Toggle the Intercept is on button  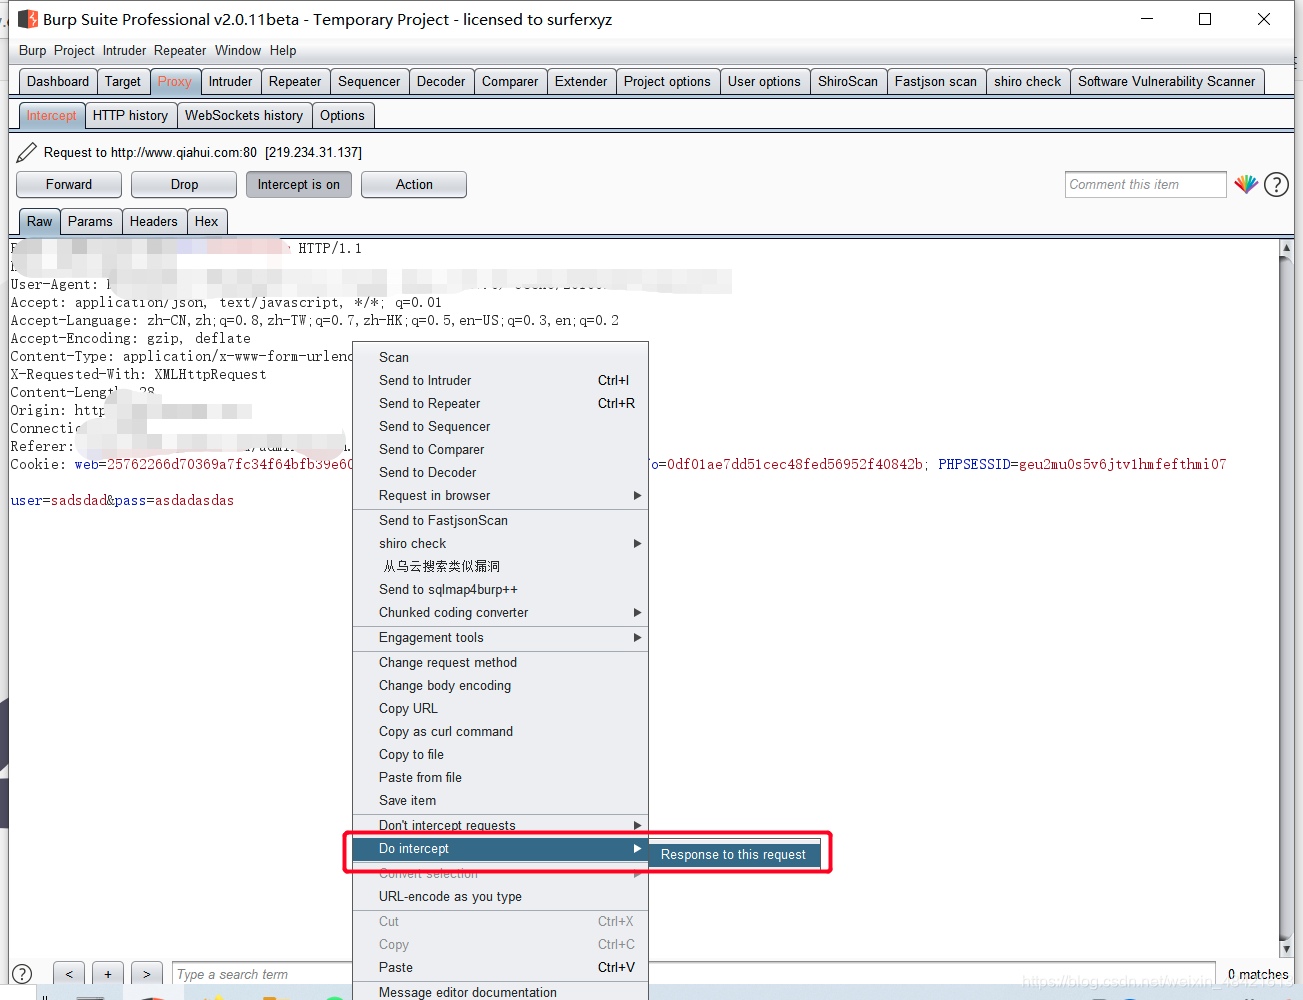click(299, 184)
